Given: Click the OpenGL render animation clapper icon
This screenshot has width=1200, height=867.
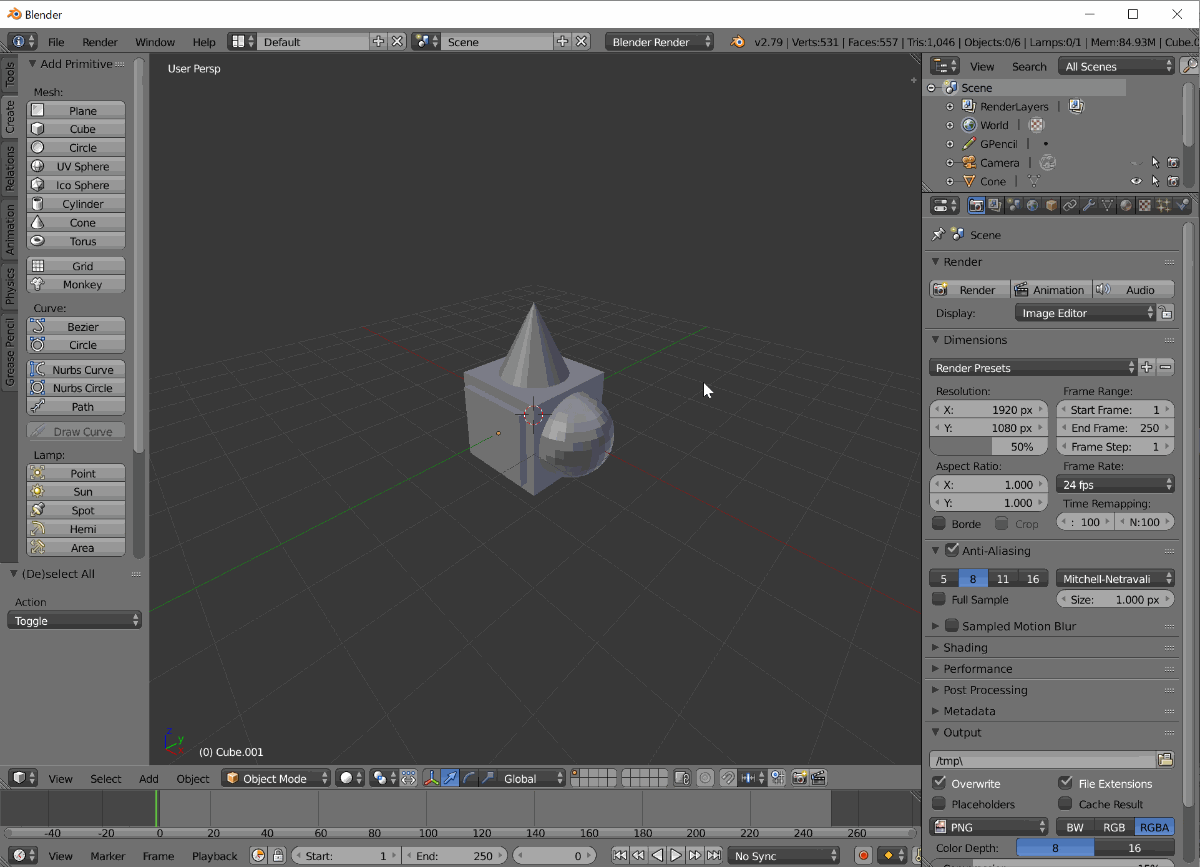Looking at the screenshot, I should [818, 778].
